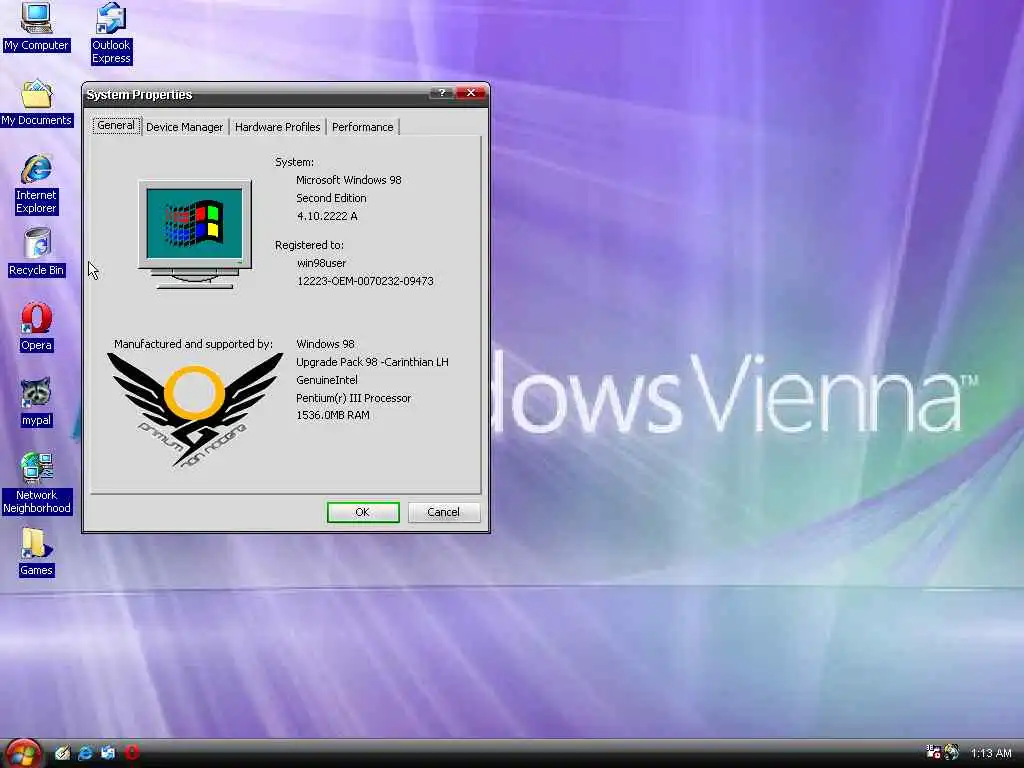Click the Manufactured and supported by label

(193, 344)
